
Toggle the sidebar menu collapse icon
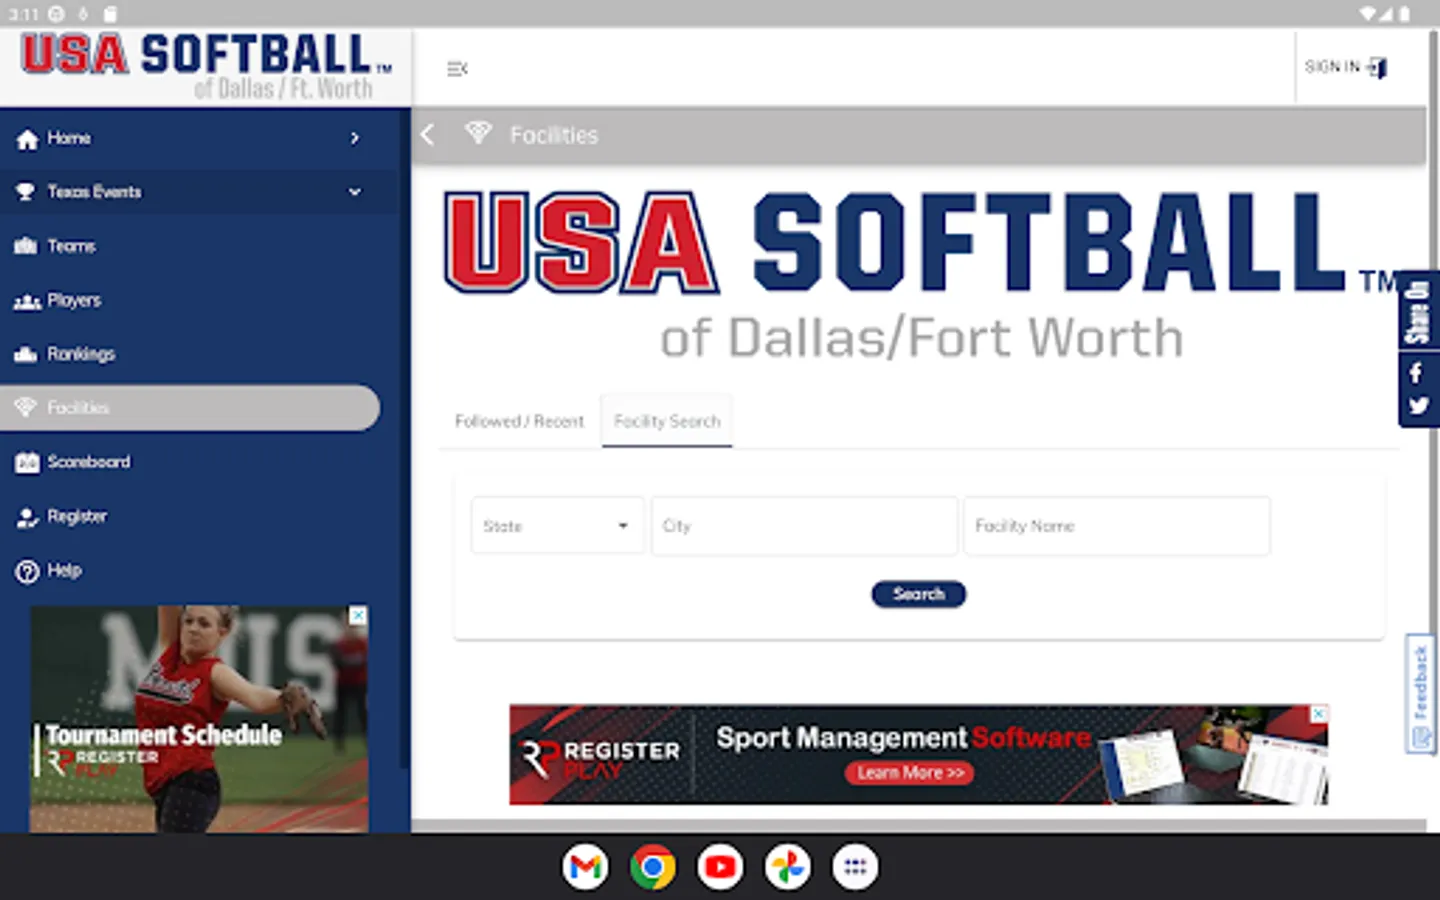tap(457, 69)
